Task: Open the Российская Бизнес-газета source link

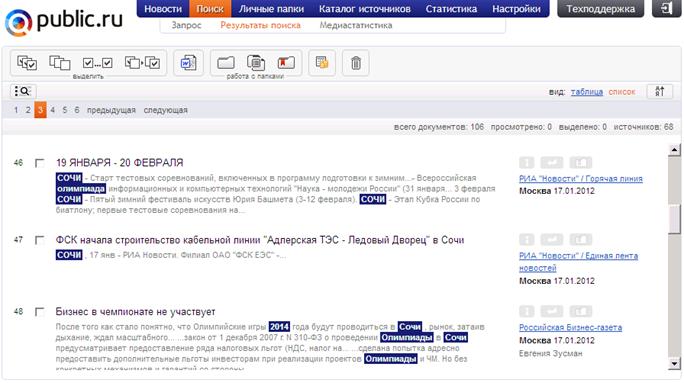Action: point(570,328)
